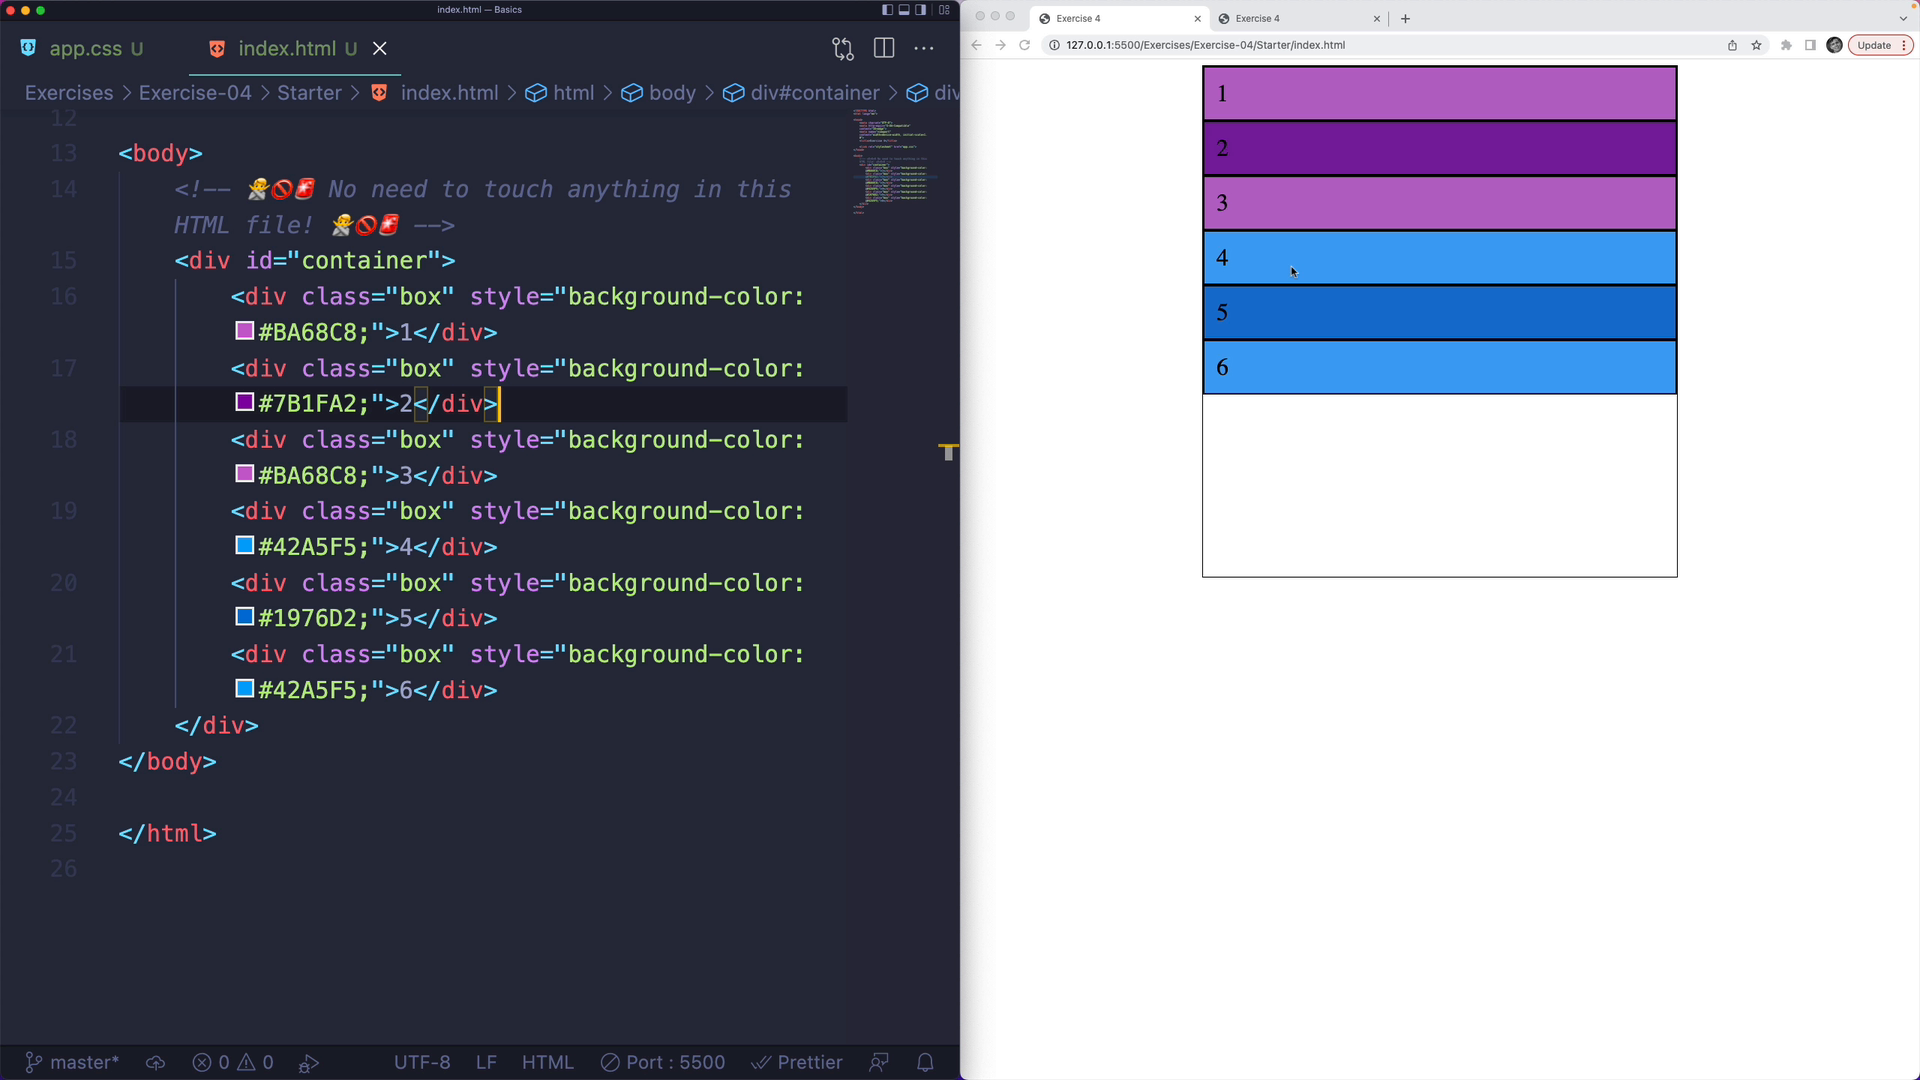Launch debug from status bar bug icon
This screenshot has height=1080, width=1920.
[309, 1063]
